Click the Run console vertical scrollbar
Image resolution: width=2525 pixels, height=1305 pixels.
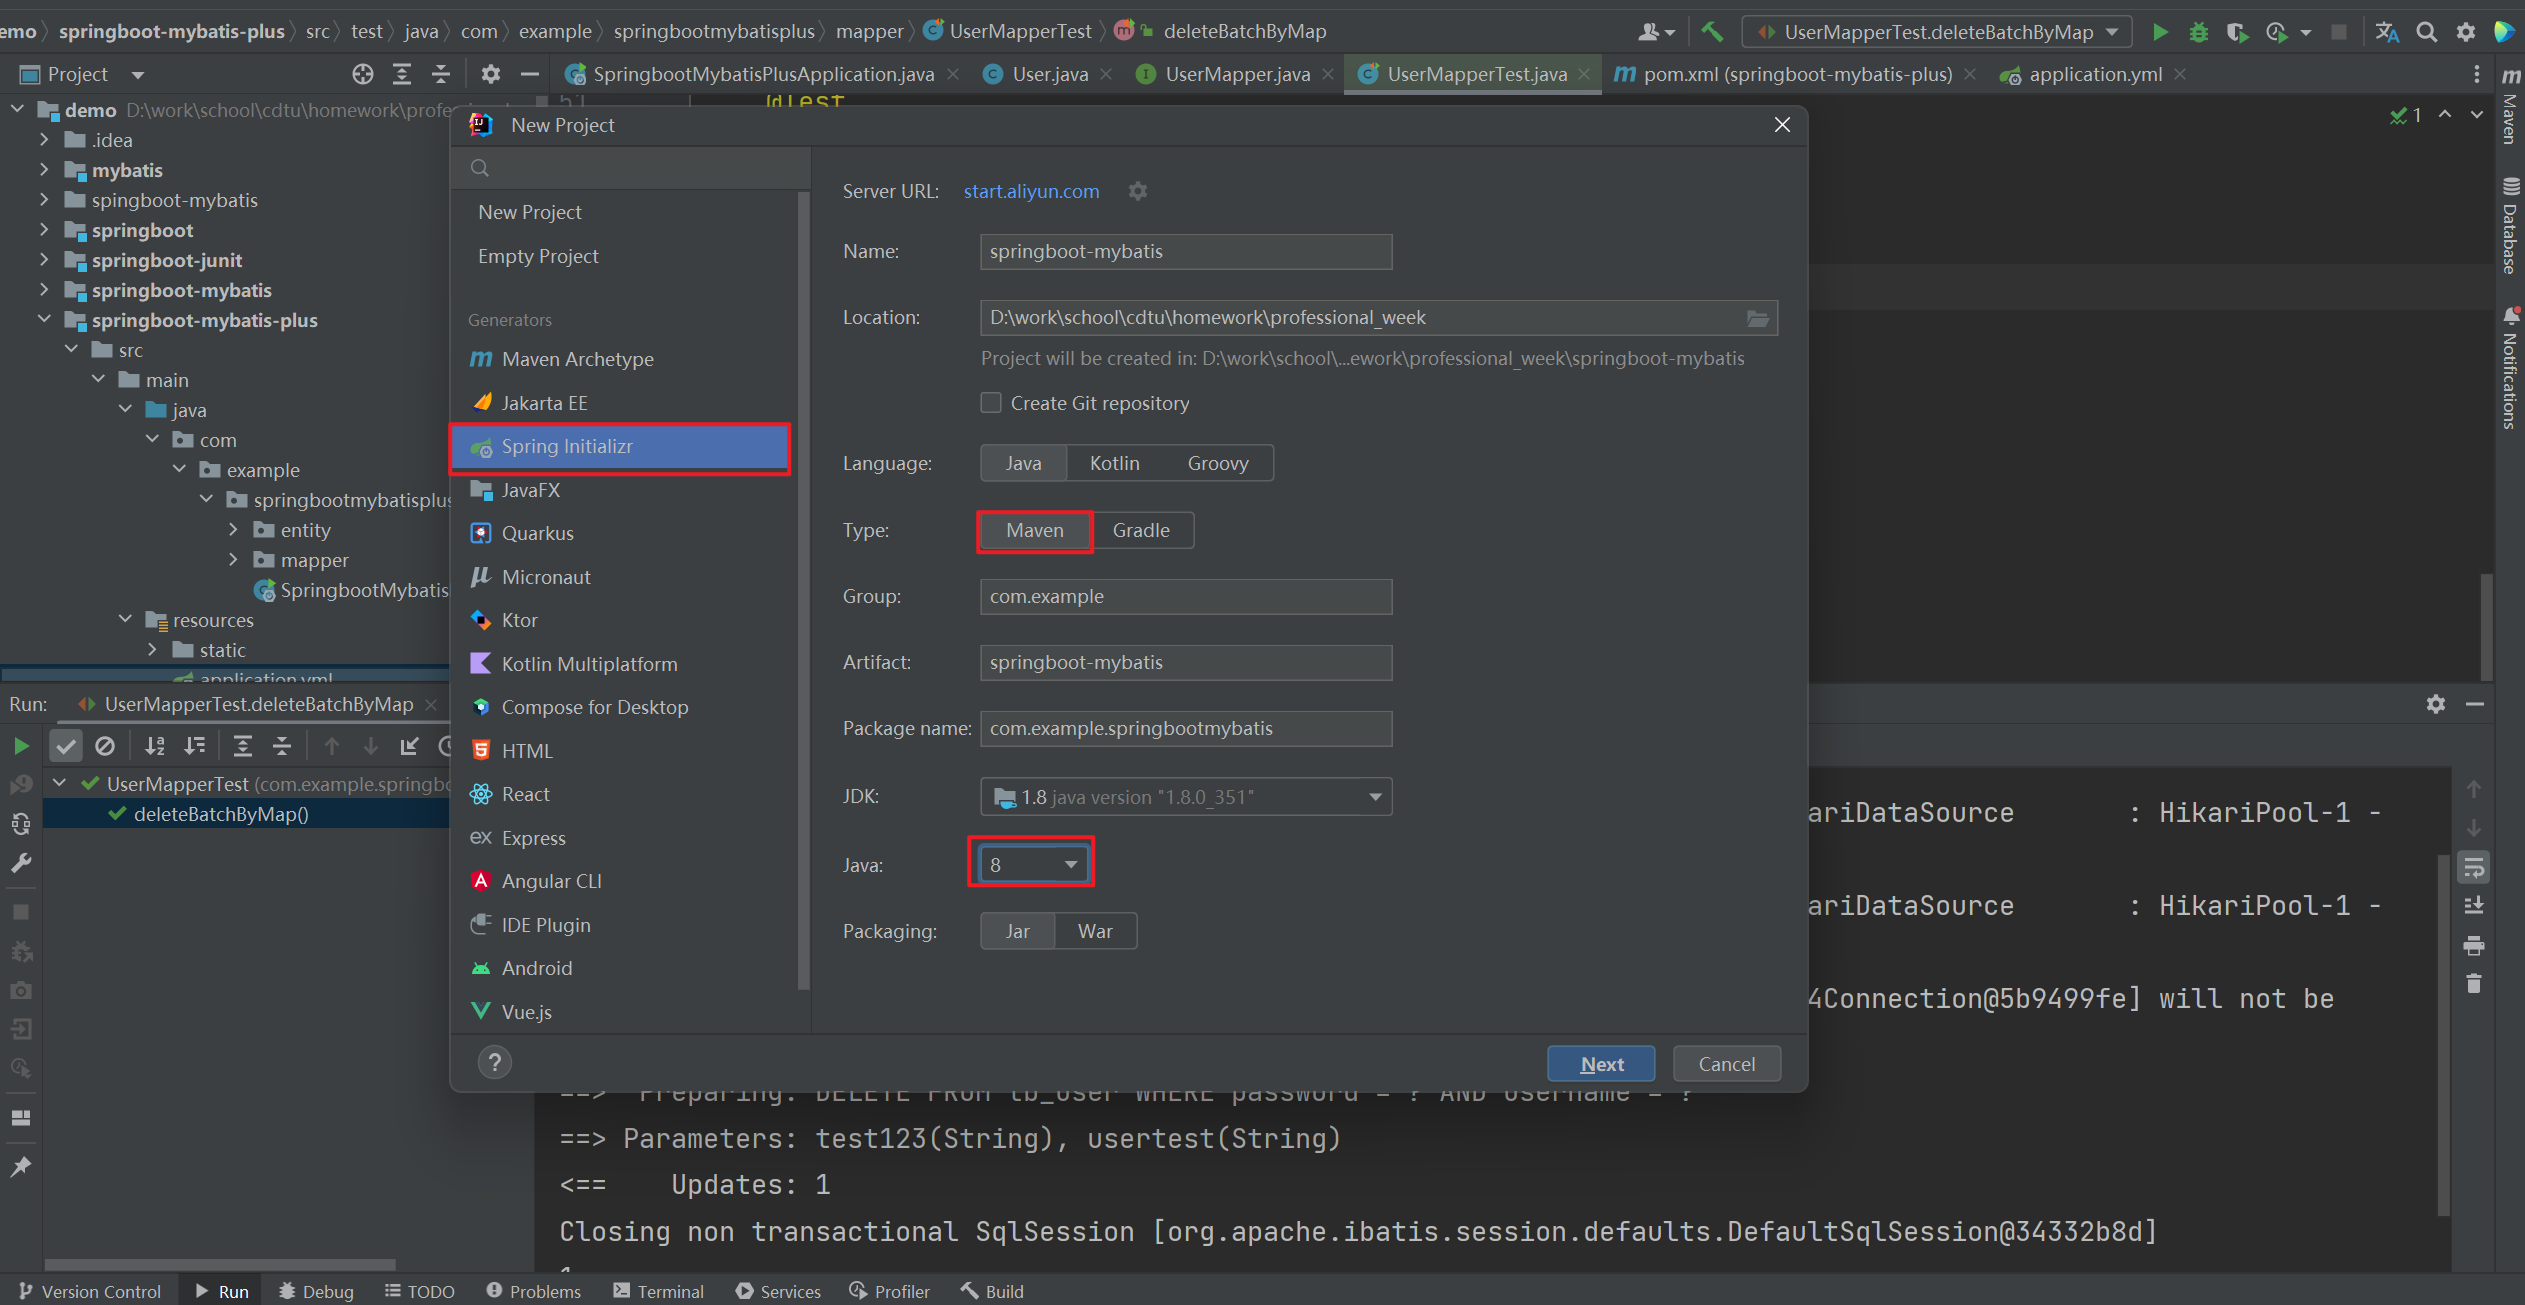click(x=2443, y=1035)
